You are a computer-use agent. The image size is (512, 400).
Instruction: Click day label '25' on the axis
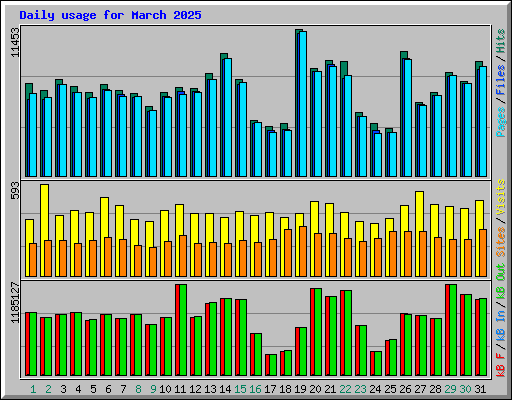(390, 389)
